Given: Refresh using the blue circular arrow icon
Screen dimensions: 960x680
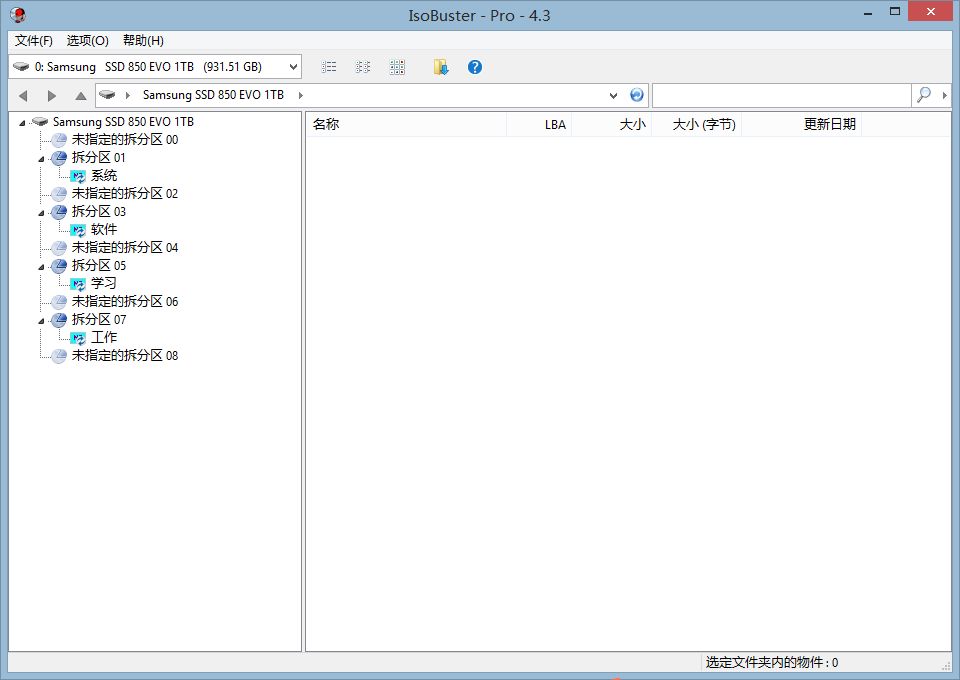Looking at the screenshot, I should point(637,95).
